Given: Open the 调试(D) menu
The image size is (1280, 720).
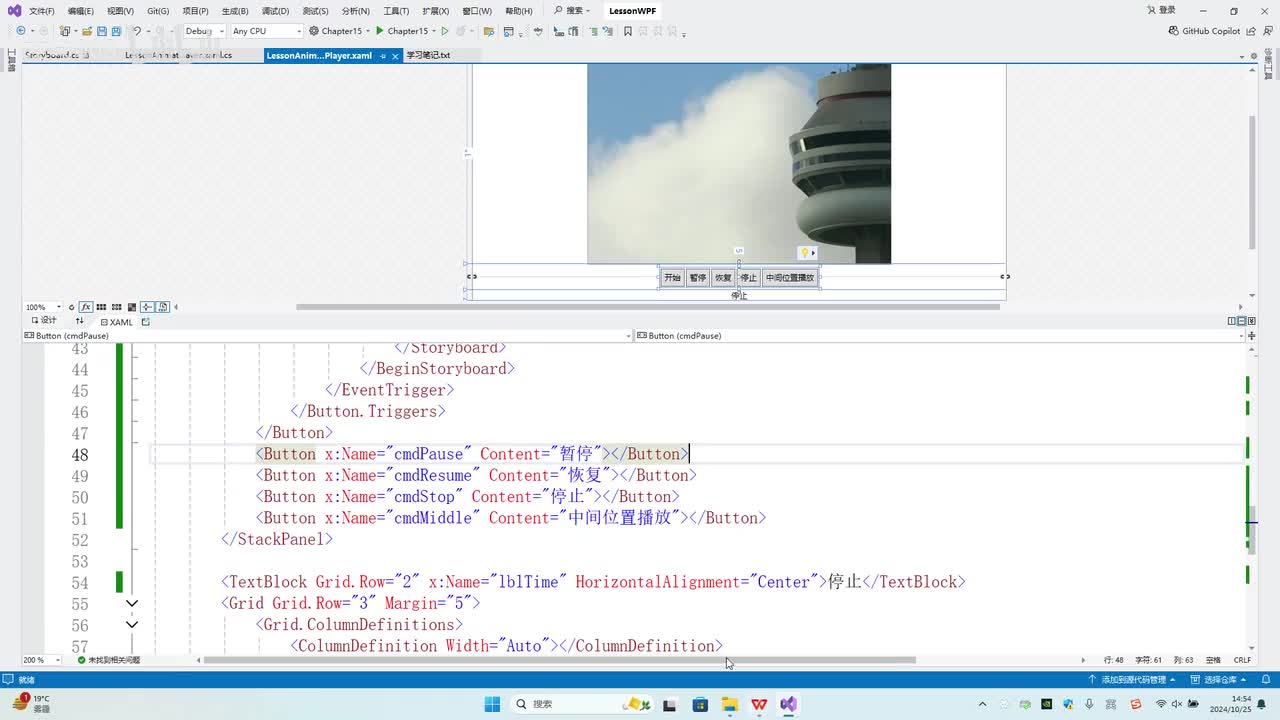Looking at the screenshot, I should tap(275, 11).
